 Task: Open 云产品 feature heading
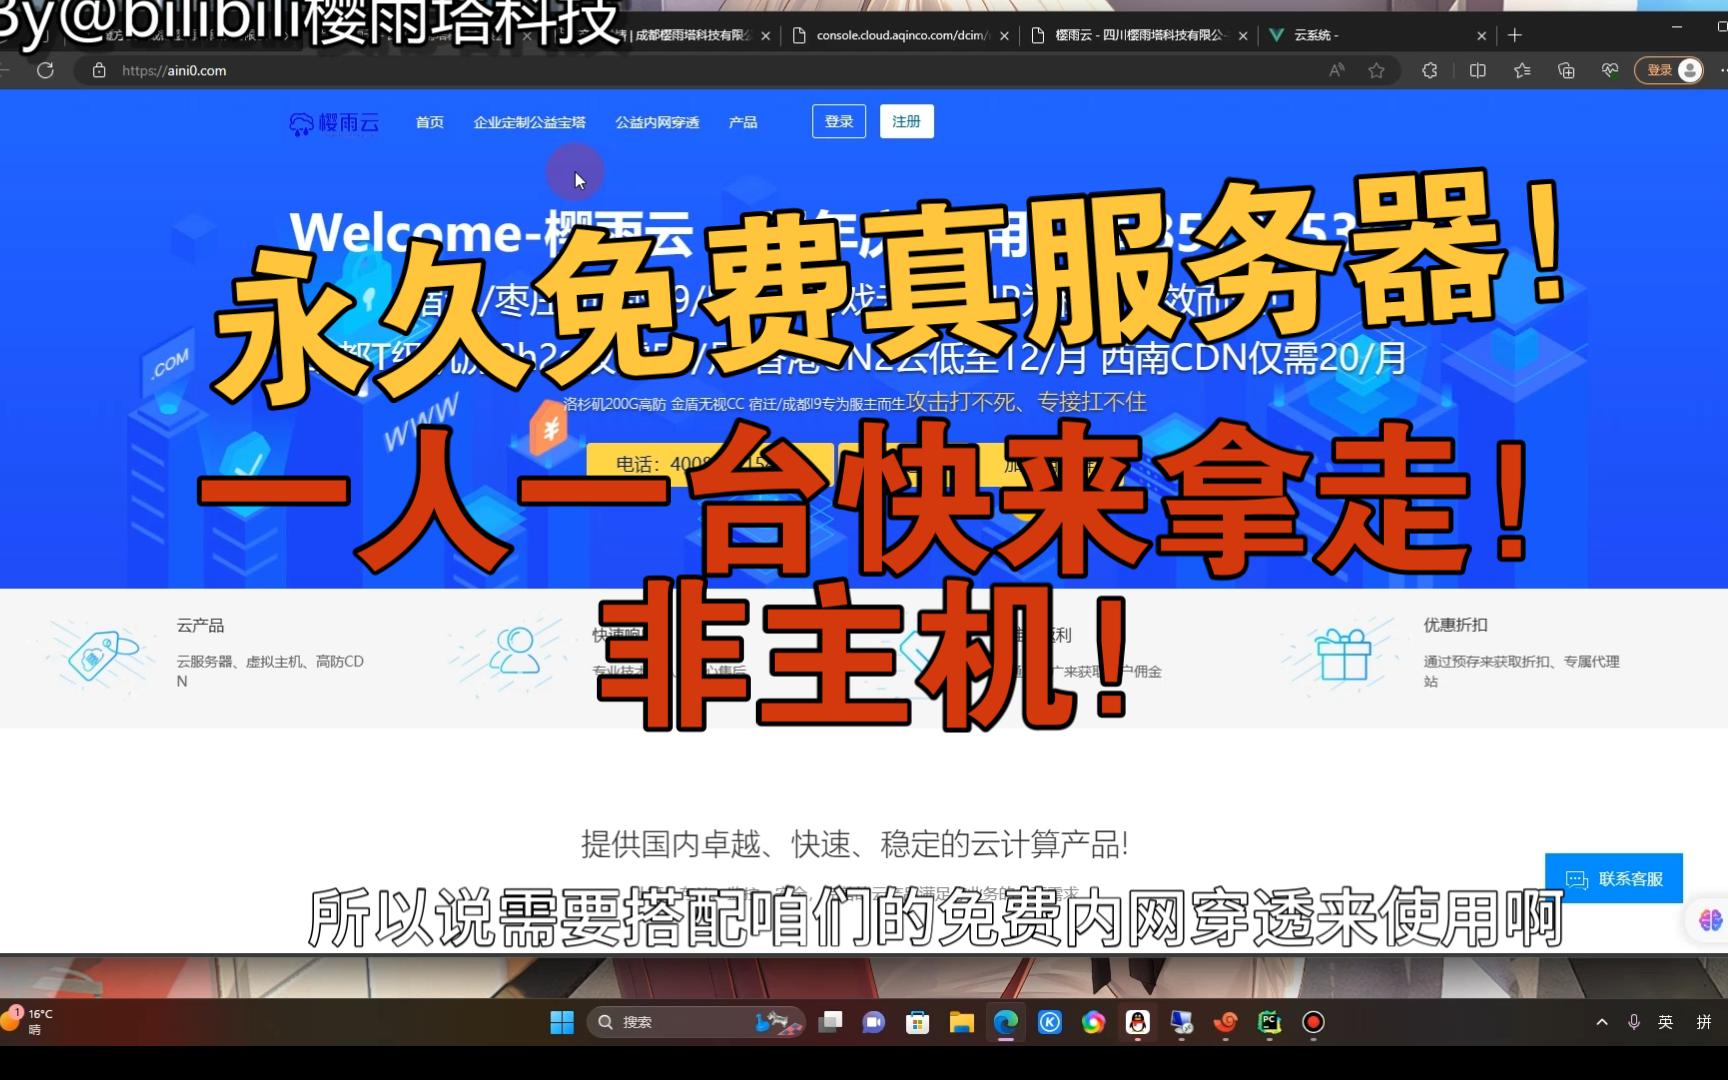coord(200,625)
